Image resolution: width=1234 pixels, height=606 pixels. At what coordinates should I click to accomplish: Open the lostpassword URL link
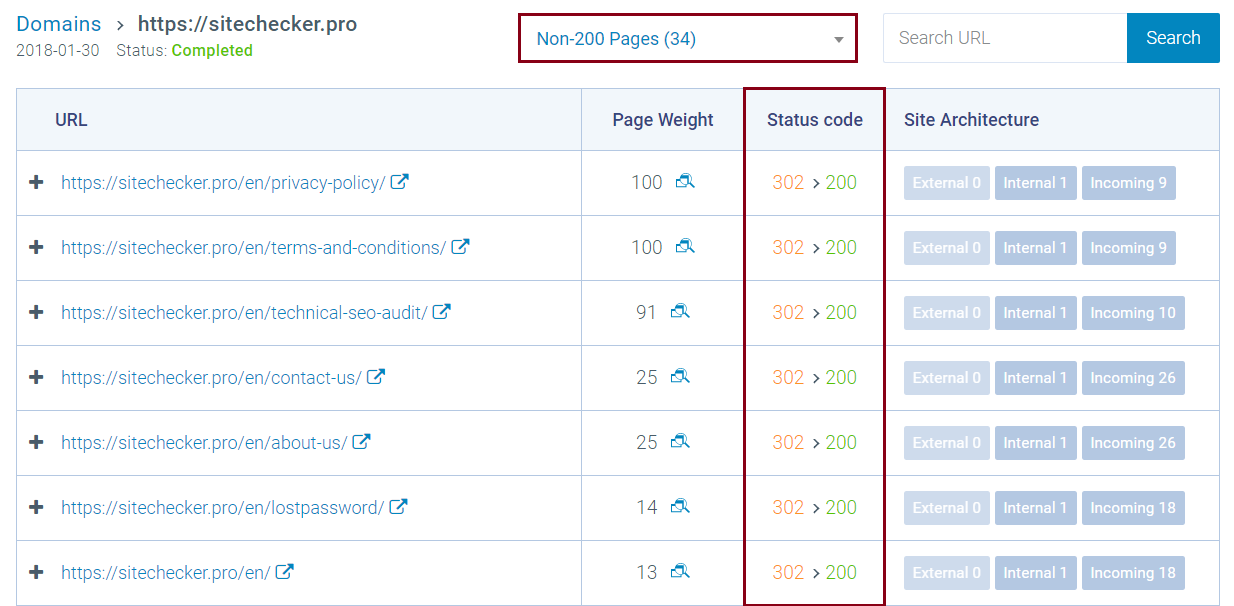(222, 508)
